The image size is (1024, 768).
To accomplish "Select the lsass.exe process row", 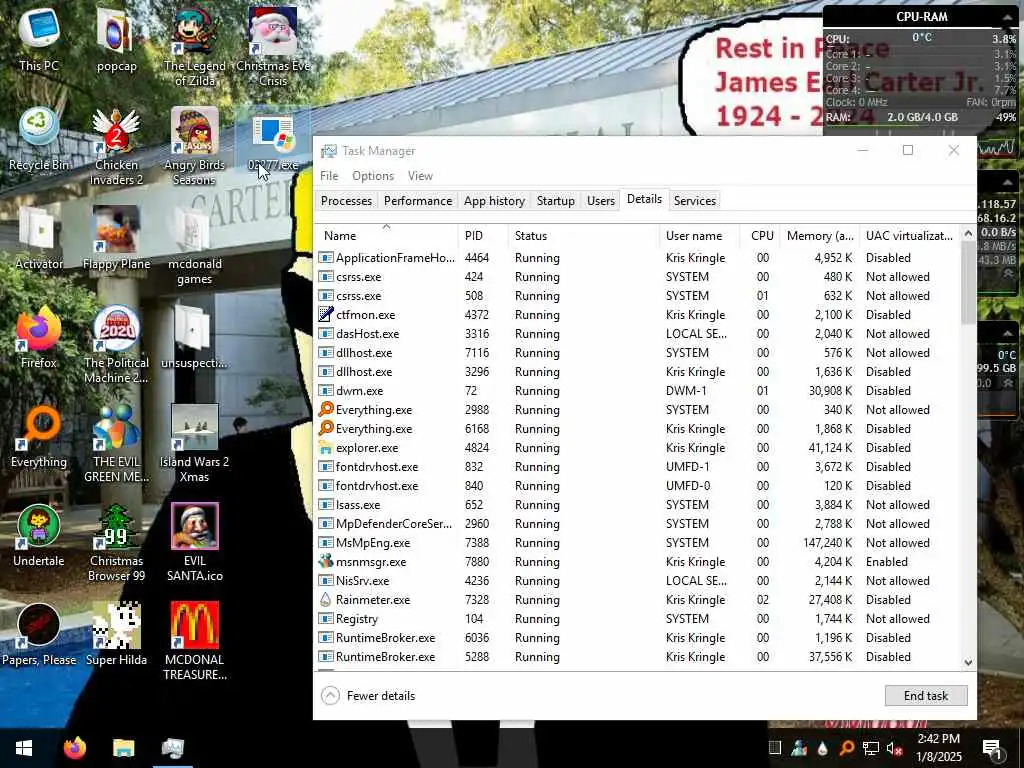I will 639,505.
